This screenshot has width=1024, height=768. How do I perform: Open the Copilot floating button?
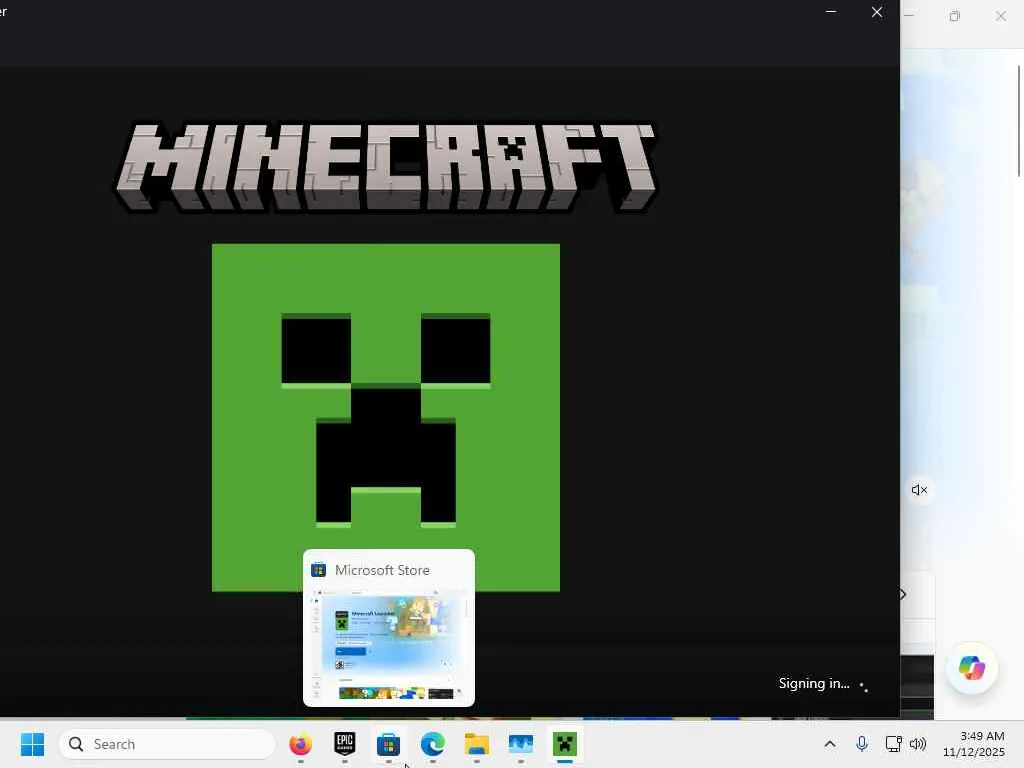(972, 667)
